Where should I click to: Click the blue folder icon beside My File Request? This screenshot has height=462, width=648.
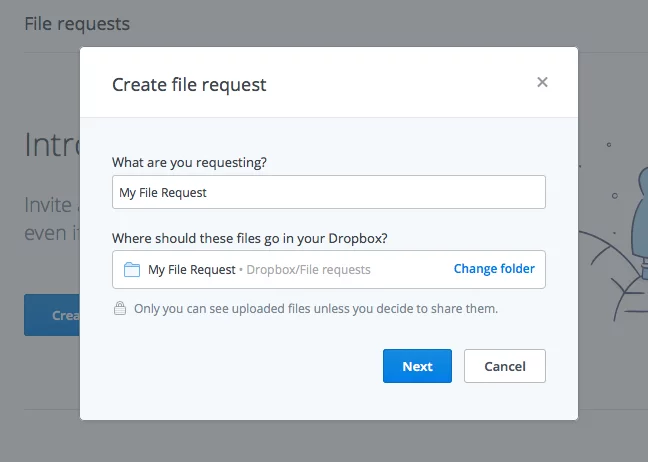pyautogui.click(x=132, y=269)
